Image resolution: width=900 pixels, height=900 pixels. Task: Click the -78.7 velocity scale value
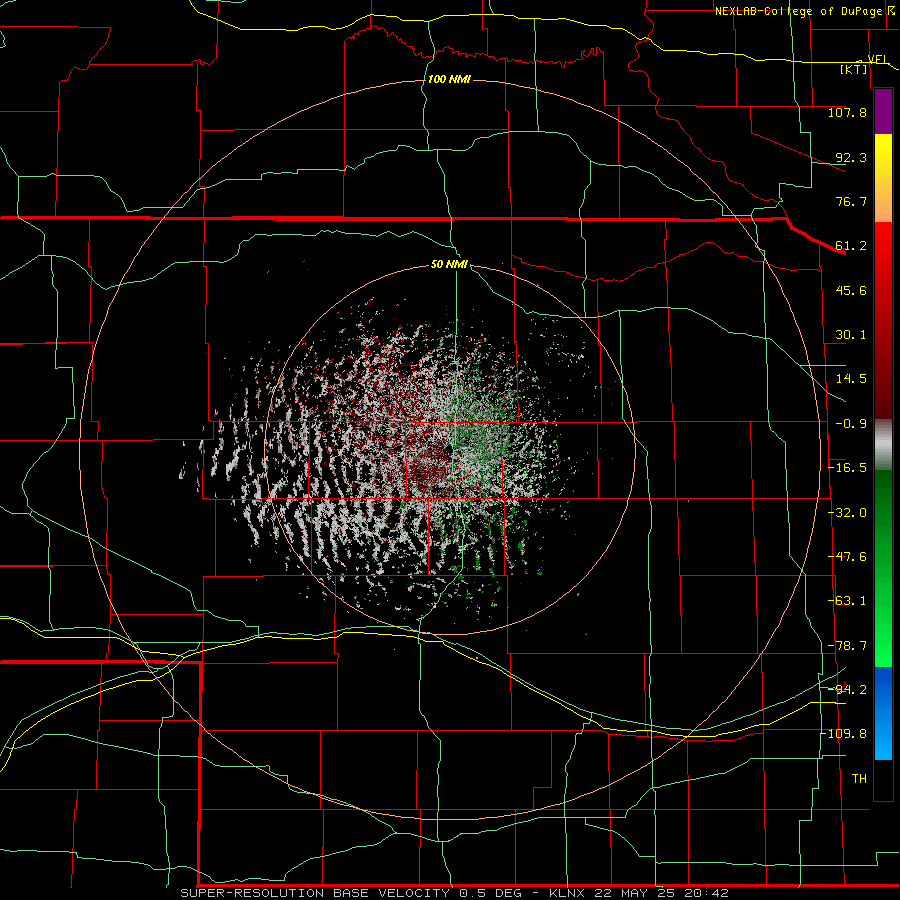[847, 646]
